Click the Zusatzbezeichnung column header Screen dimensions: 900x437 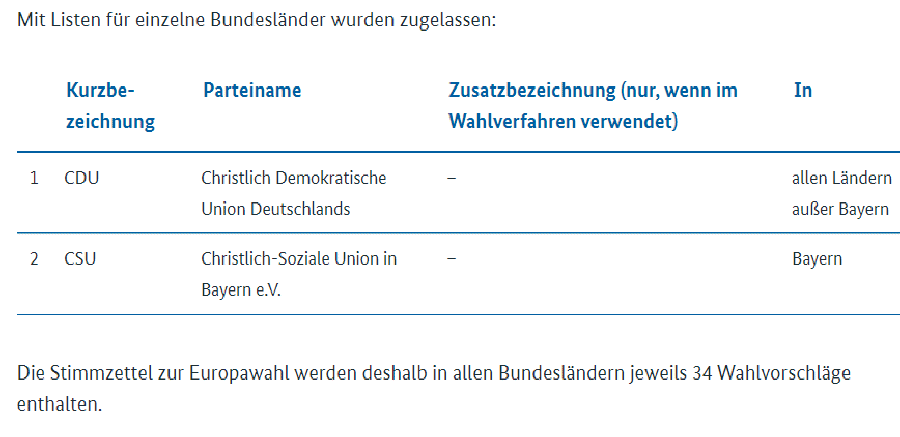(x=593, y=106)
